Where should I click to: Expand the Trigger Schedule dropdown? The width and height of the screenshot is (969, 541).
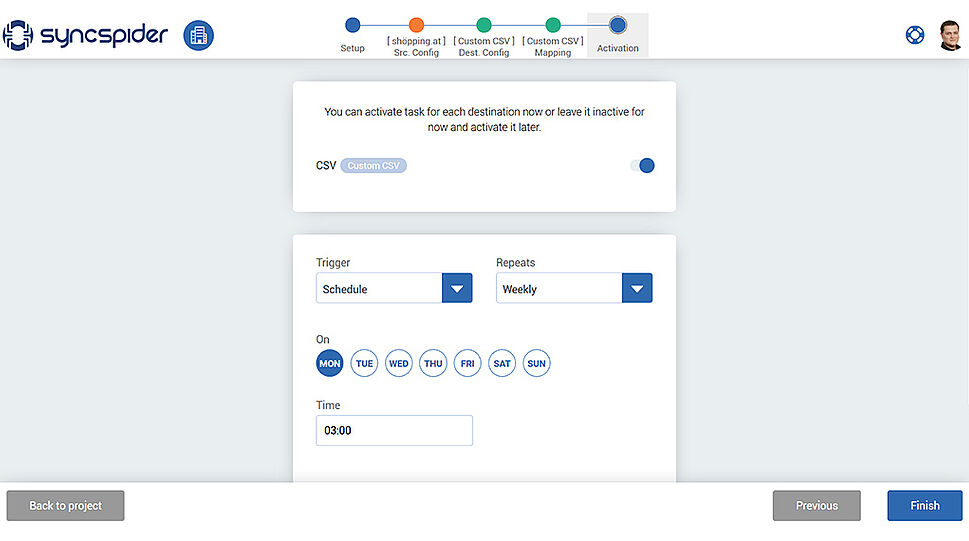394,288
